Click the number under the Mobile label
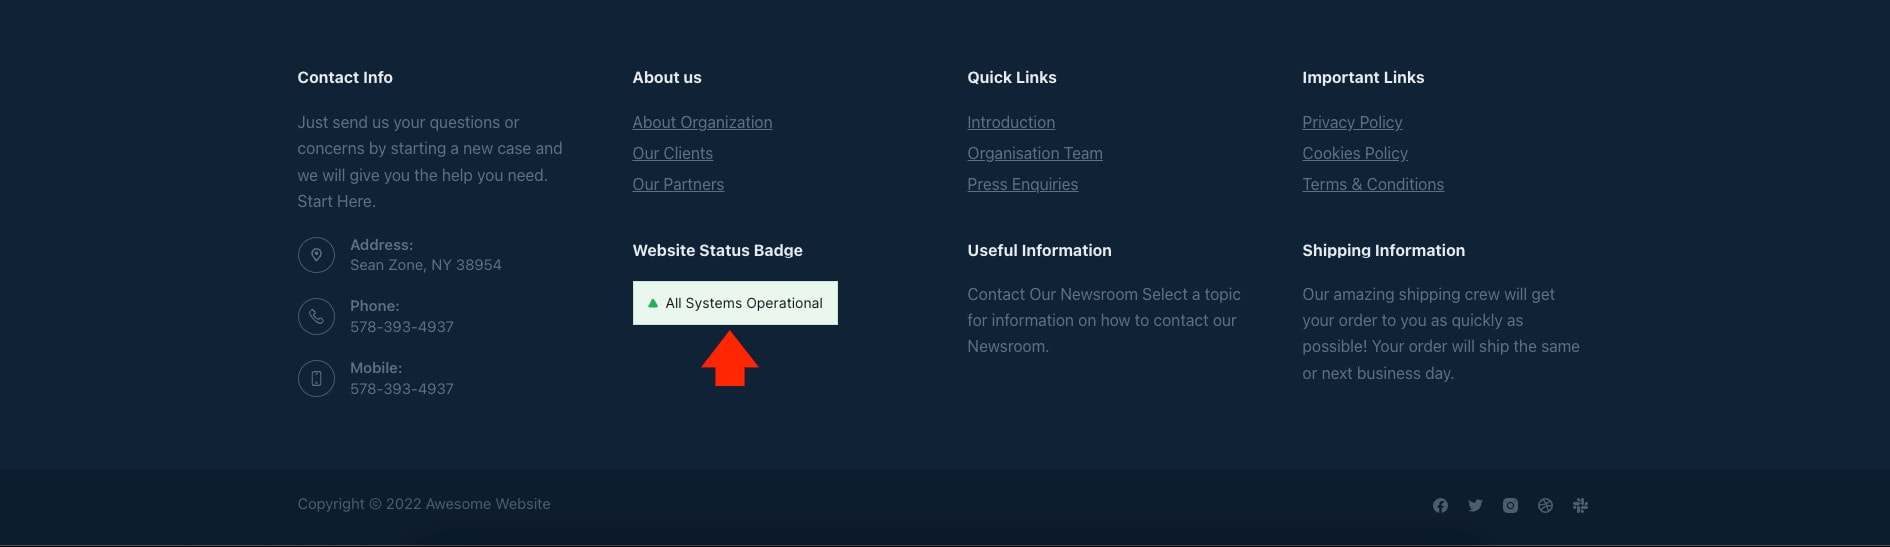 [x=402, y=389]
